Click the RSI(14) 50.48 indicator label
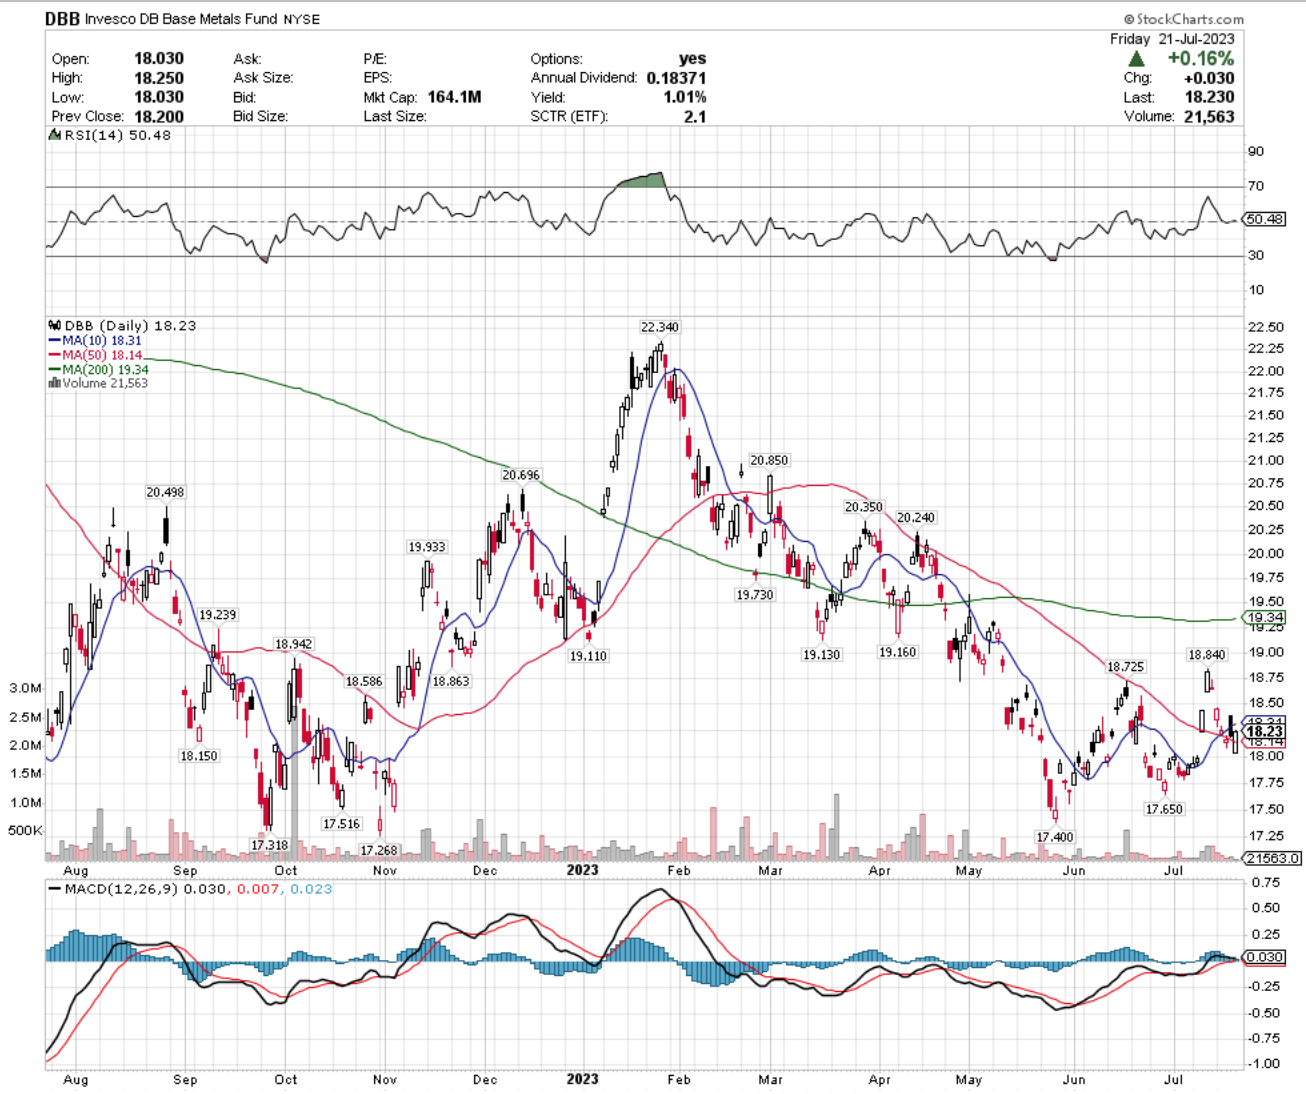The image size is (1306, 1094). pos(117,135)
